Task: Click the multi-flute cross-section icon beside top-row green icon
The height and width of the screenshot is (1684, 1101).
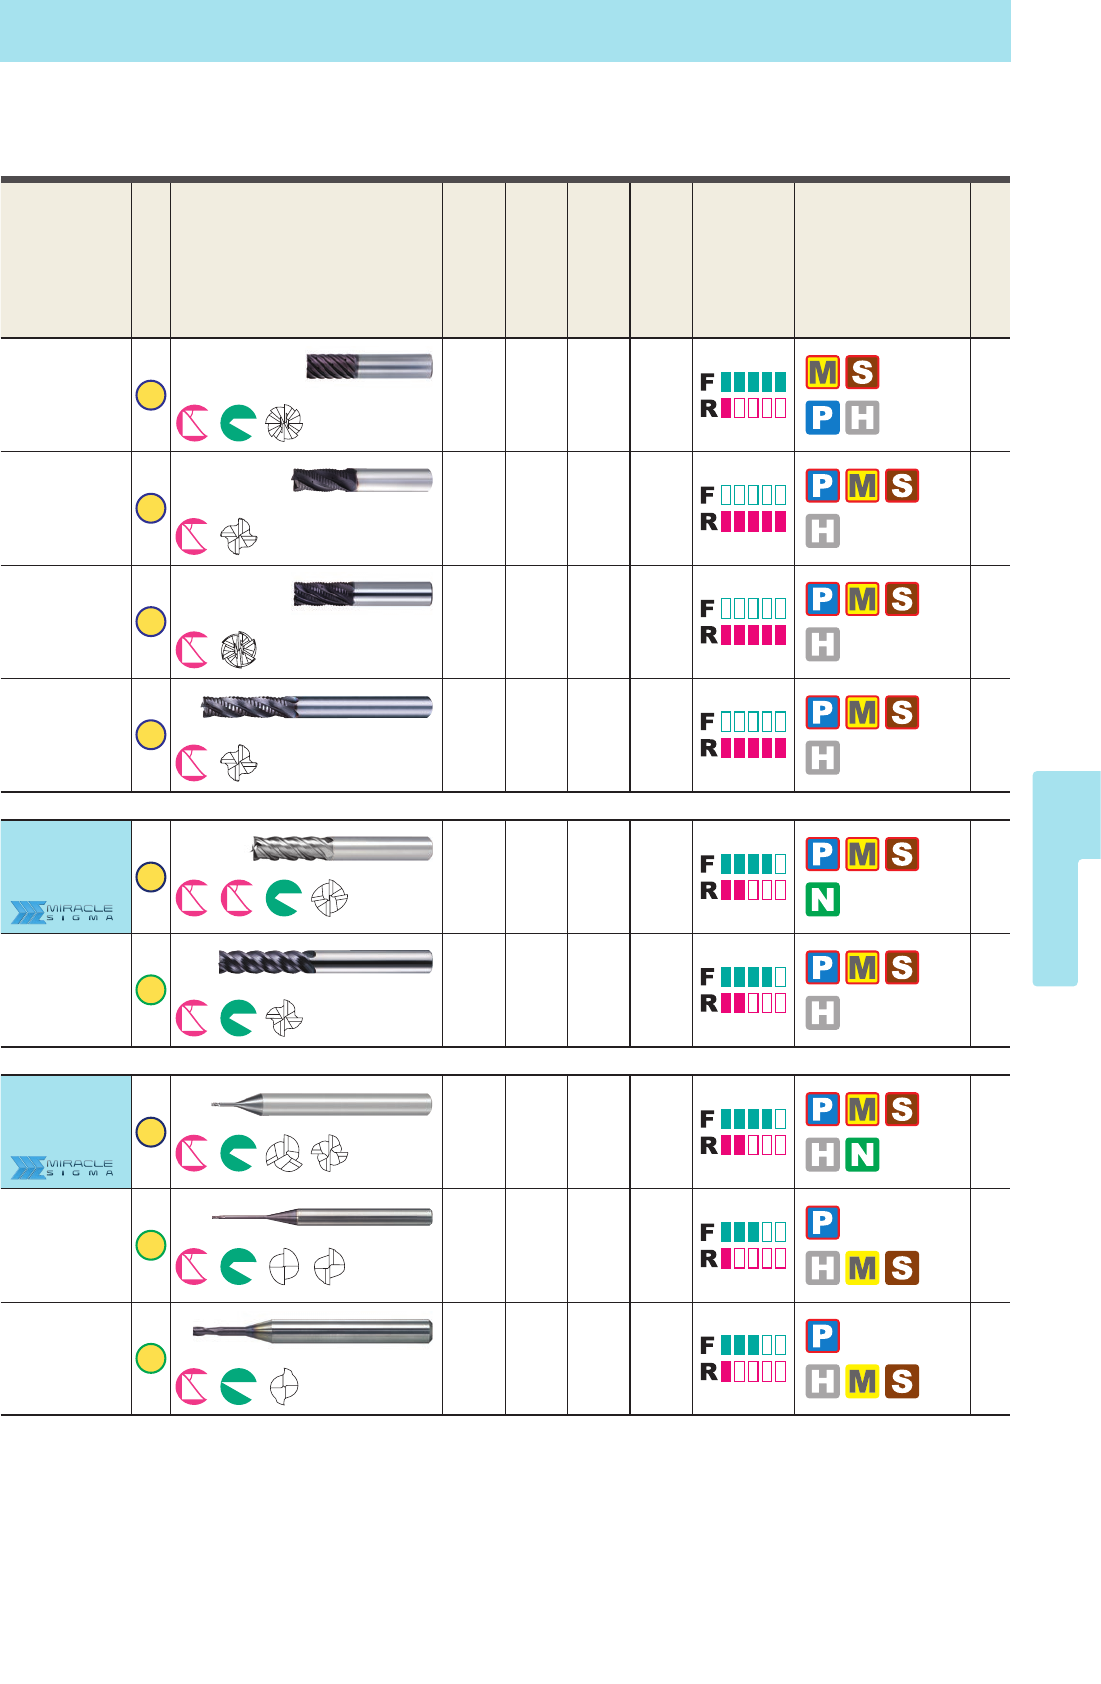Action: 284,423
